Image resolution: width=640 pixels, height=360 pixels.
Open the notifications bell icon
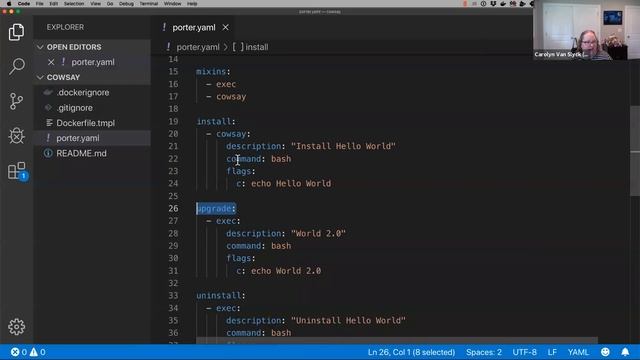coord(625,352)
